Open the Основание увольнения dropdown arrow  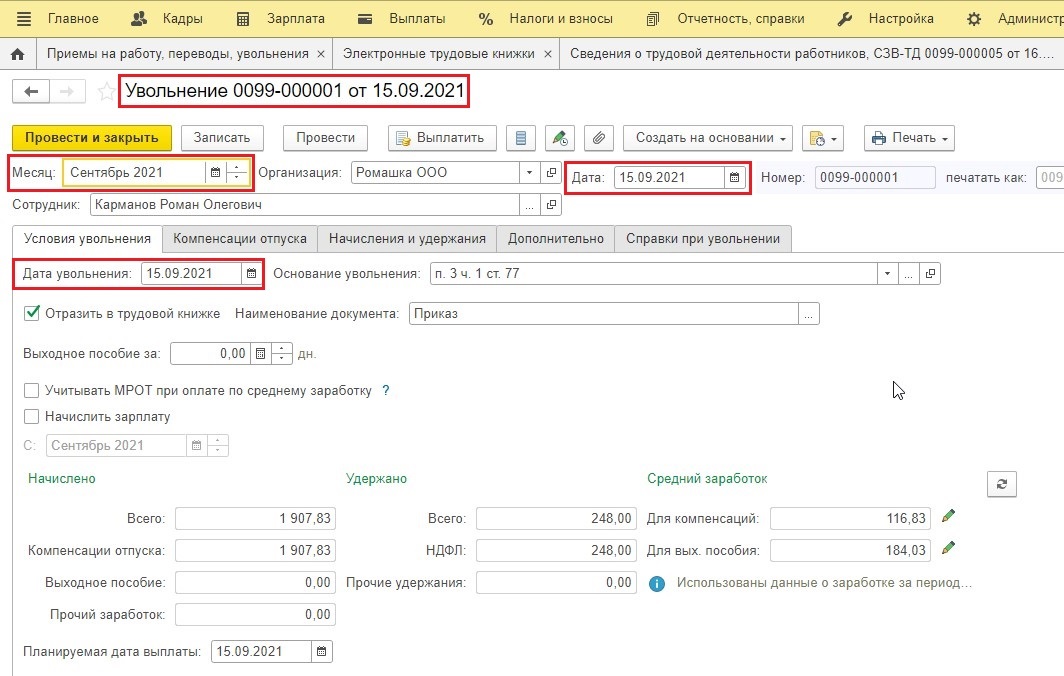(887, 274)
